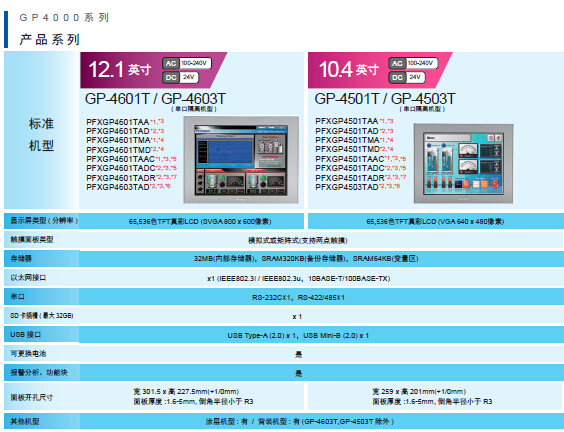Screen dimensions: 564x432
Task: Click the AC 100-240V badge under 10.4 inch
Action: 413,63
